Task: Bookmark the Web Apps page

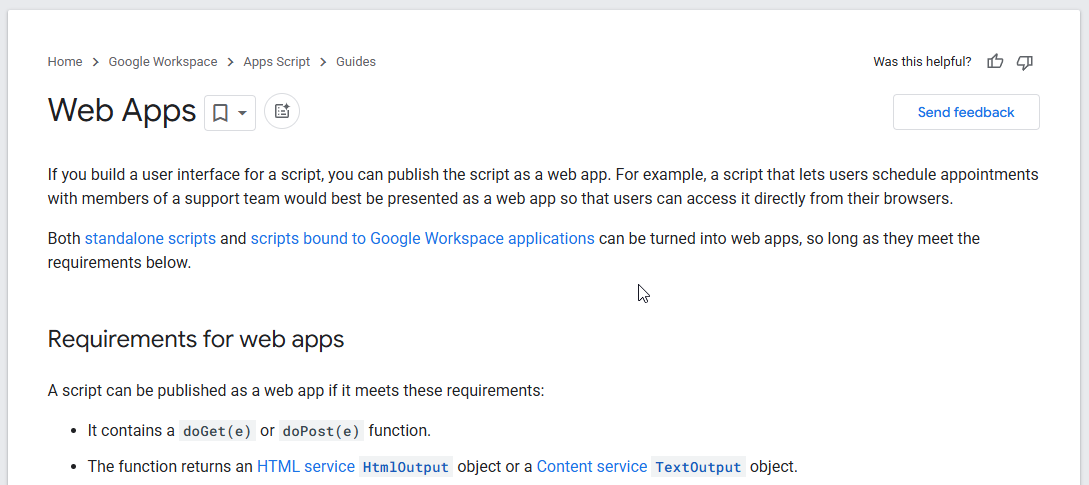Action: point(220,113)
